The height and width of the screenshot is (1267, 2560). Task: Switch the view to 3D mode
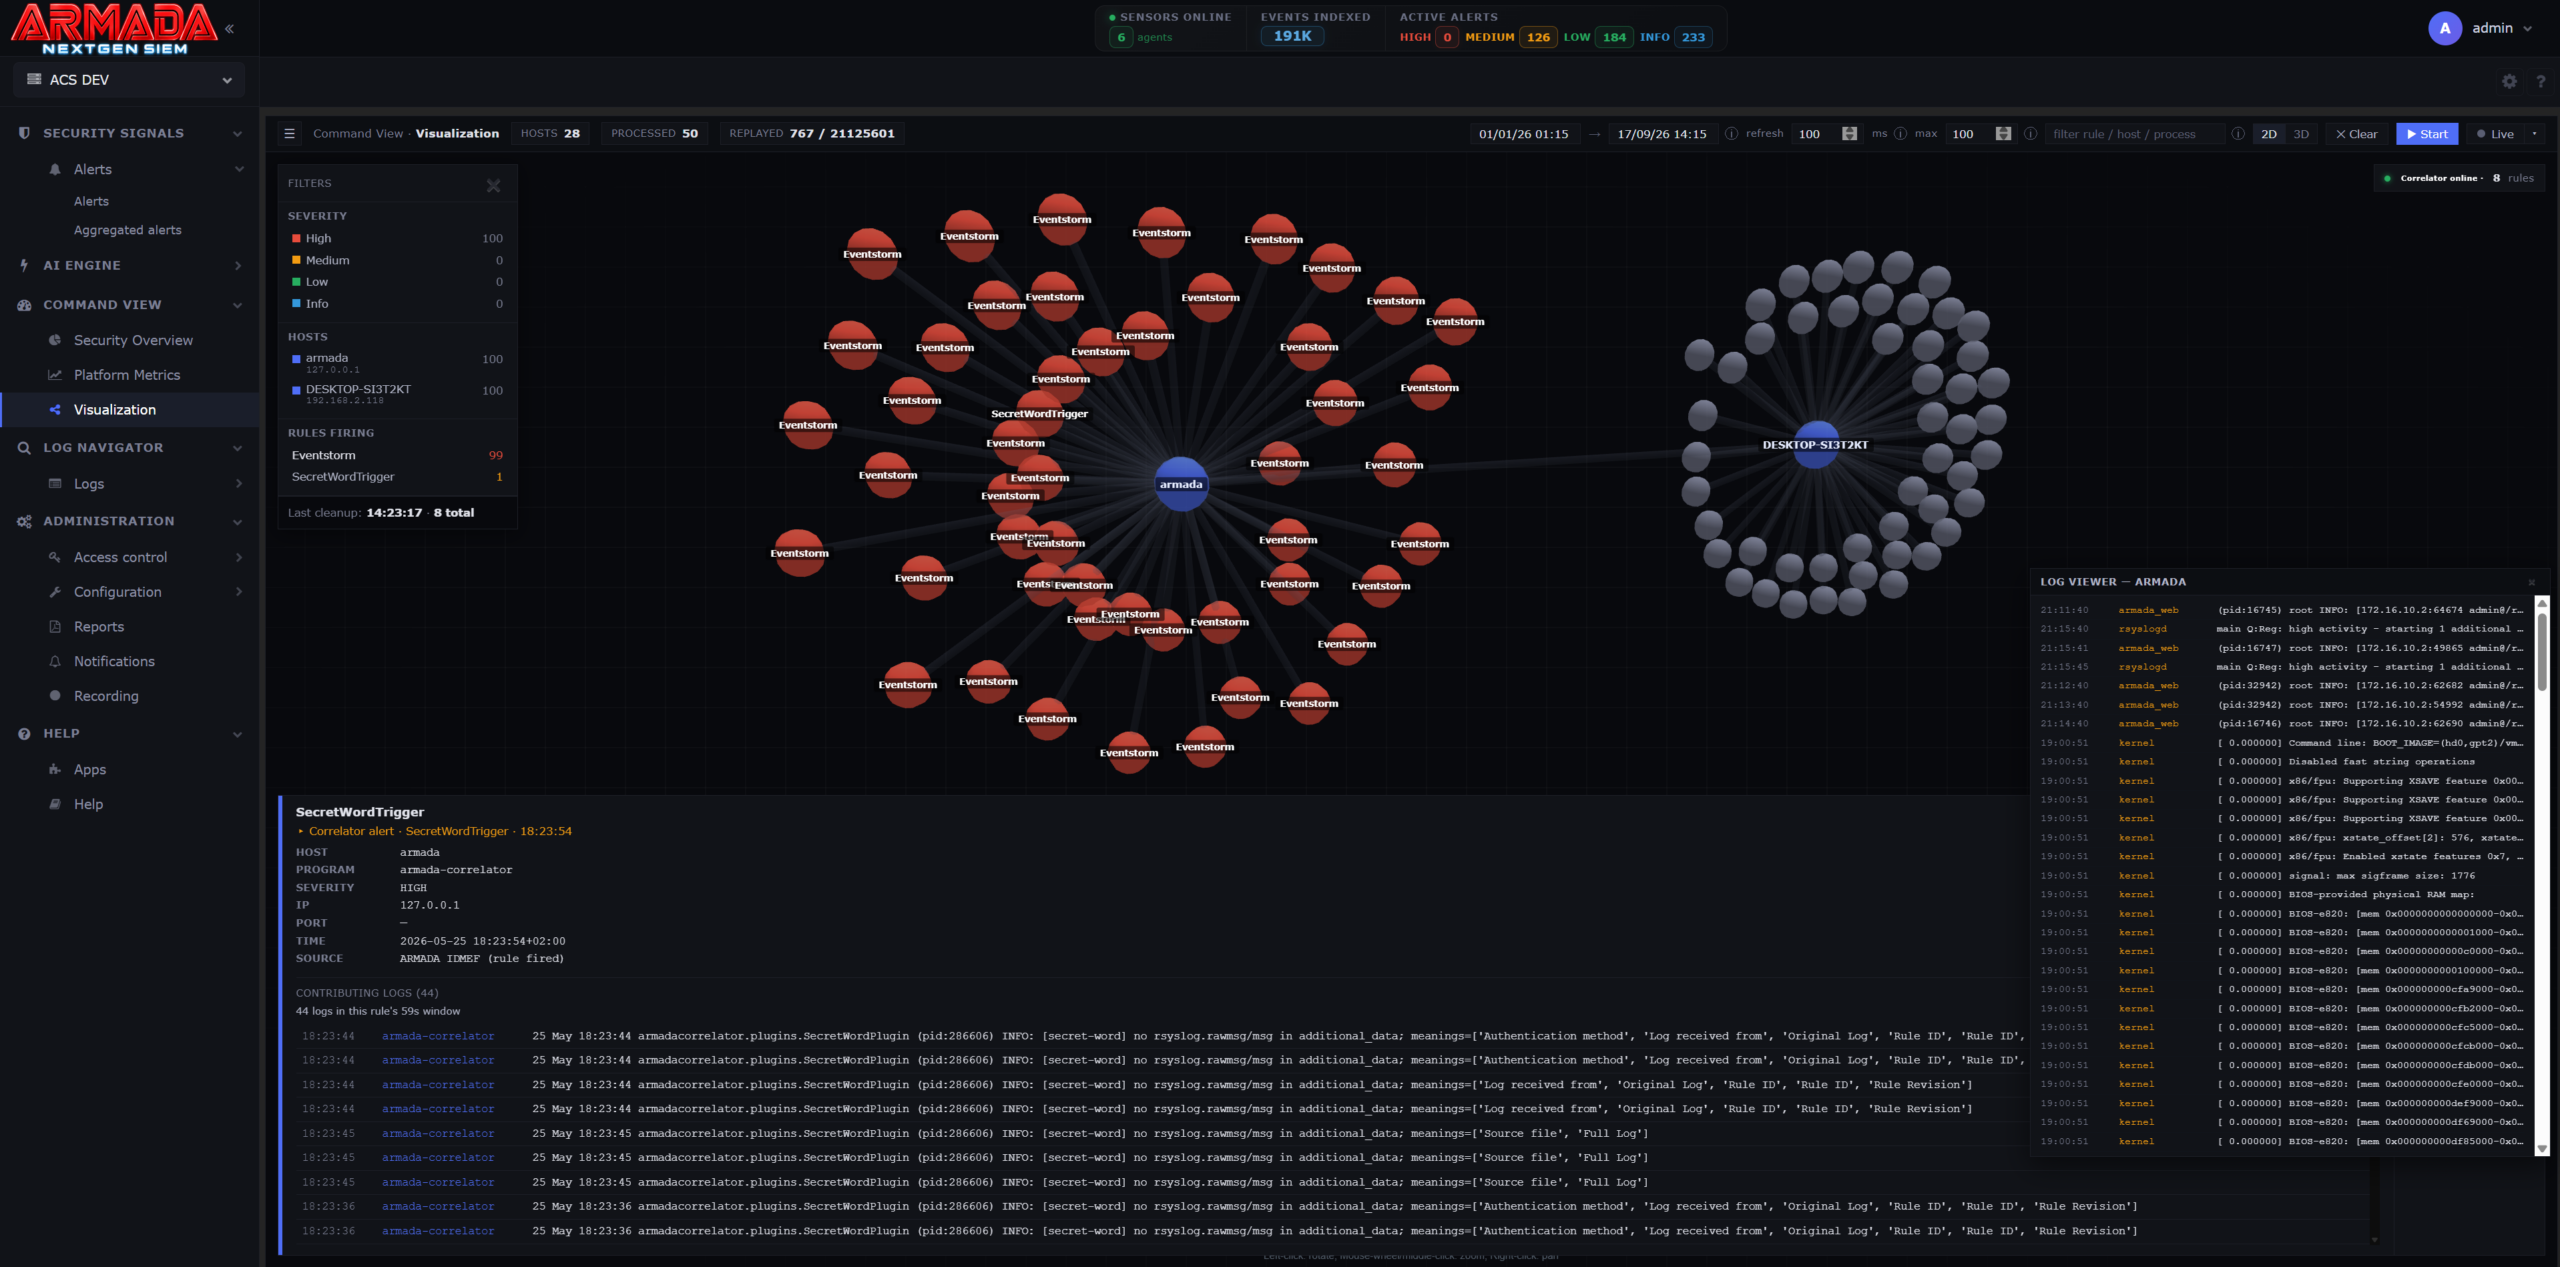click(x=2301, y=134)
